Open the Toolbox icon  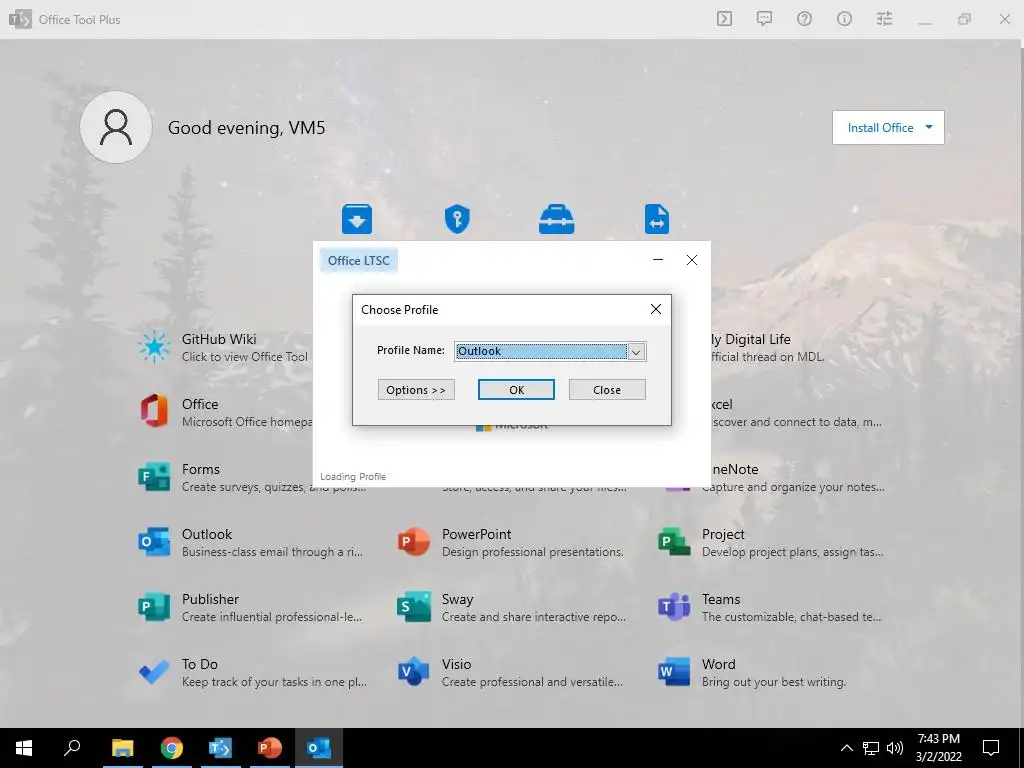click(x=556, y=219)
